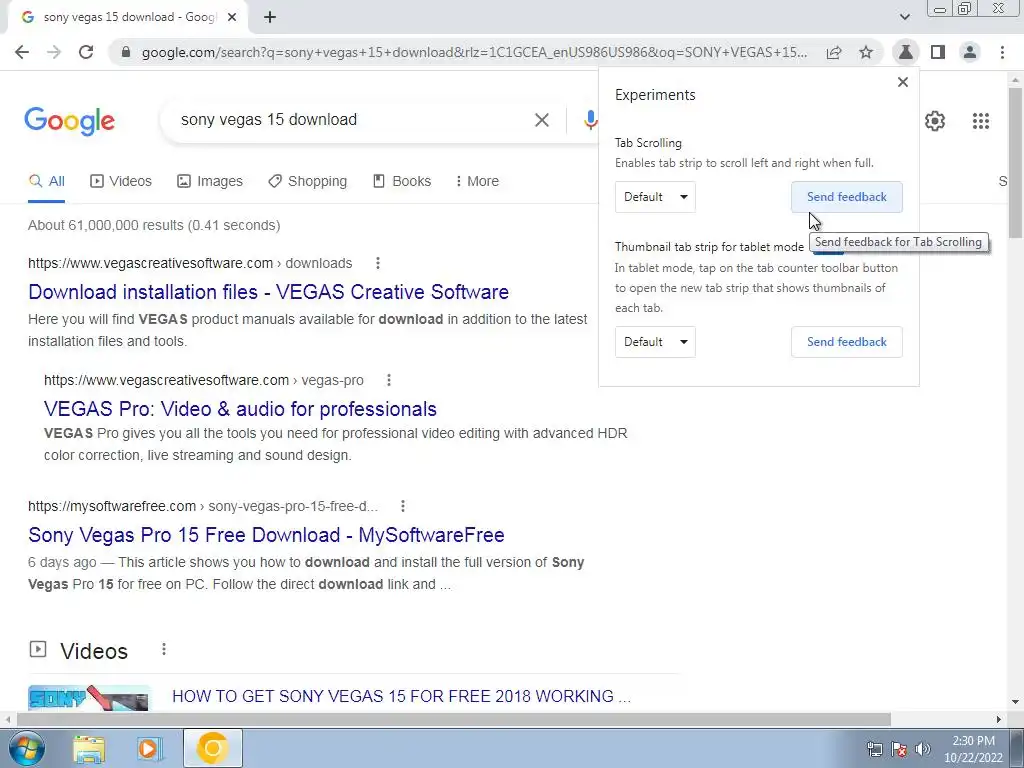Share this page using the share icon
The image size is (1024, 768).
834,52
